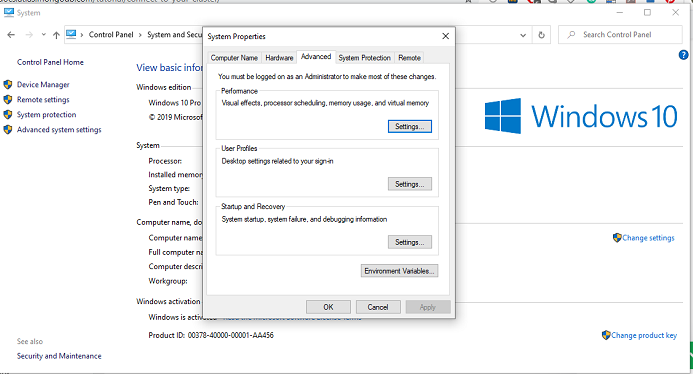The image size is (693, 374).
Task: Click the Product ID text
Action: tap(211, 335)
